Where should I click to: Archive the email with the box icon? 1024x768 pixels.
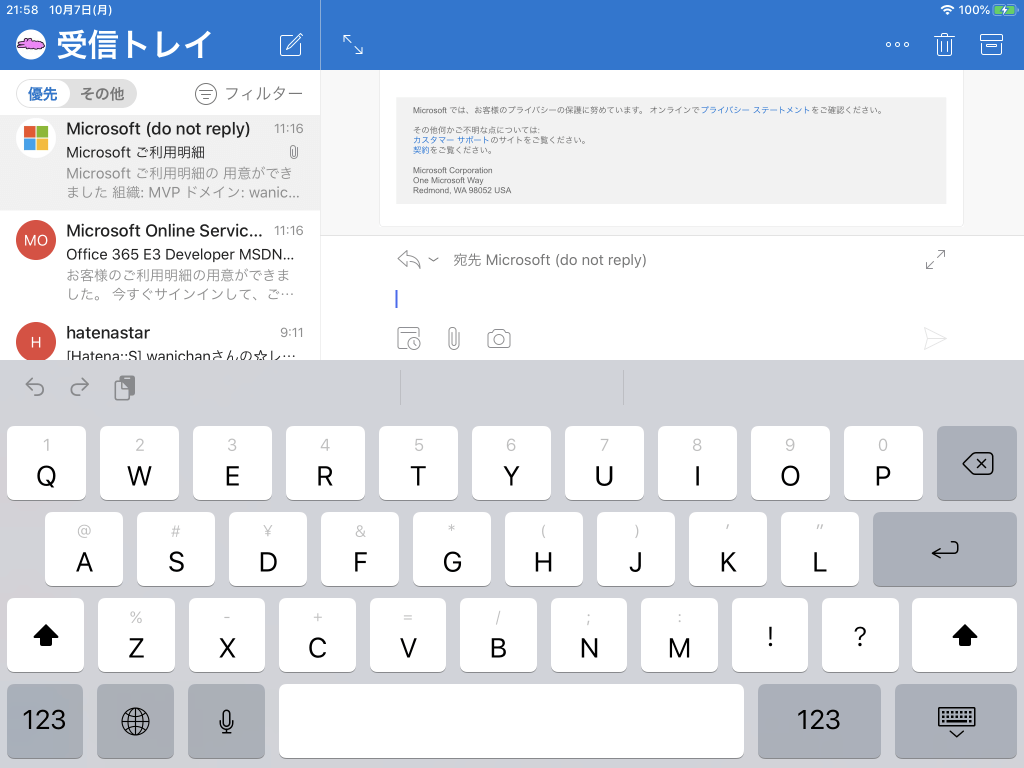pos(991,44)
